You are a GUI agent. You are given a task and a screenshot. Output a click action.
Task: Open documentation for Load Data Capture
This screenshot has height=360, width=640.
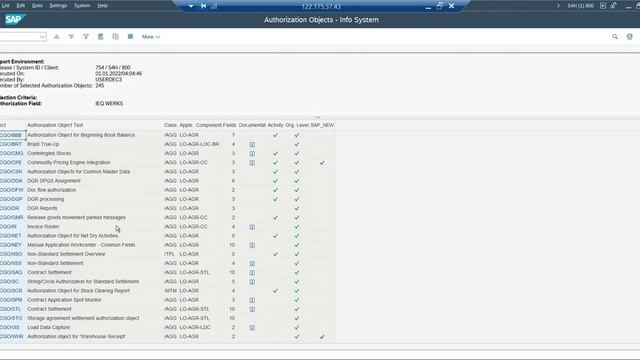[252, 327]
